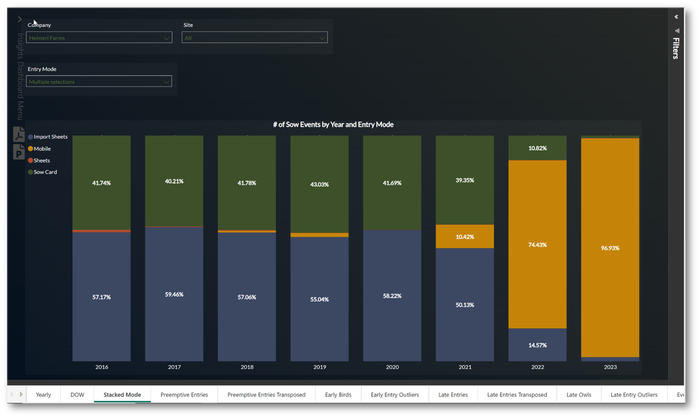This screenshot has width=700, height=418.
Task: Click the 2022 Import Sheets bar segment
Action: (537, 344)
